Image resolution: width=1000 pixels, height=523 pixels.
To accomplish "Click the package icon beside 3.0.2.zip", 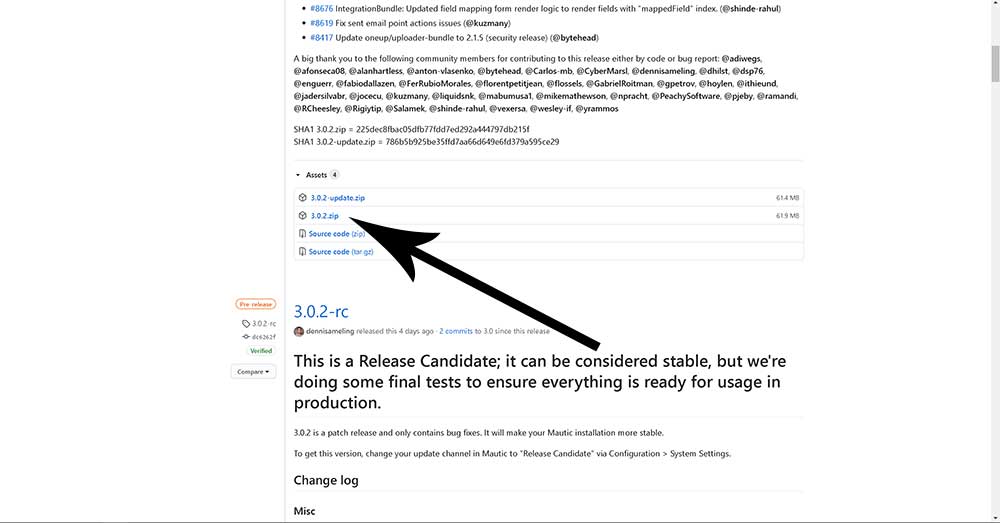I will [302, 216].
